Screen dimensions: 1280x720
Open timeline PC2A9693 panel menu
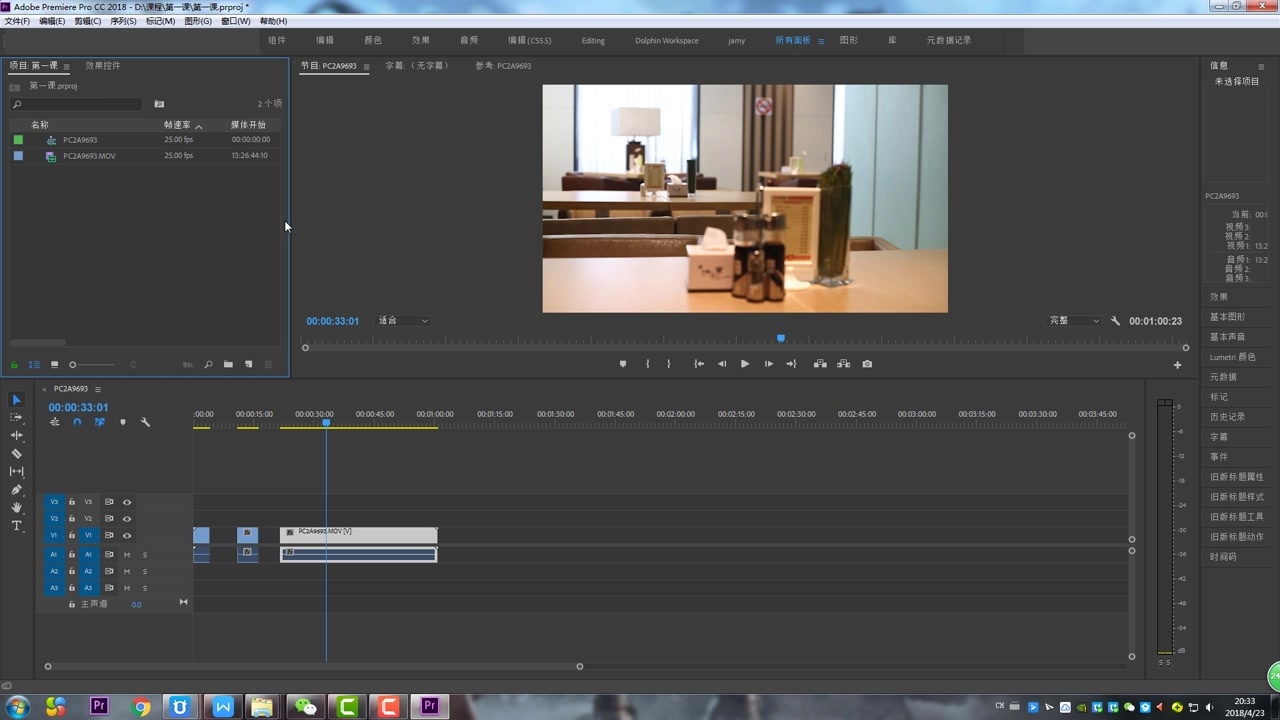[97, 389]
